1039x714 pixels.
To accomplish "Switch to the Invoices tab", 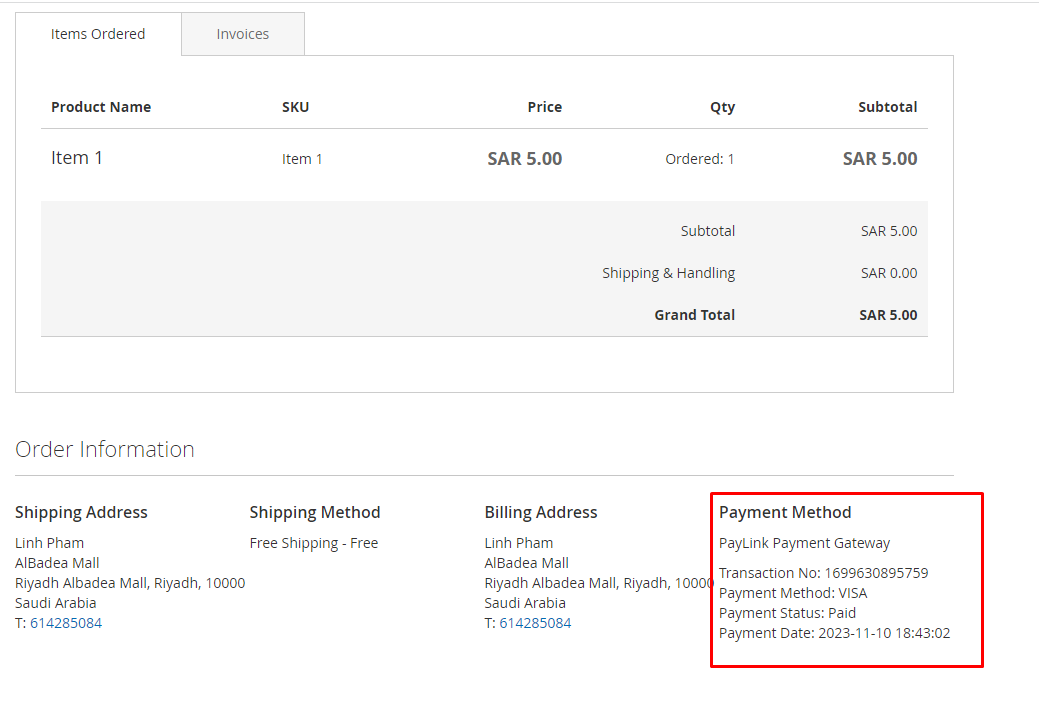I will (x=243, y=34).
